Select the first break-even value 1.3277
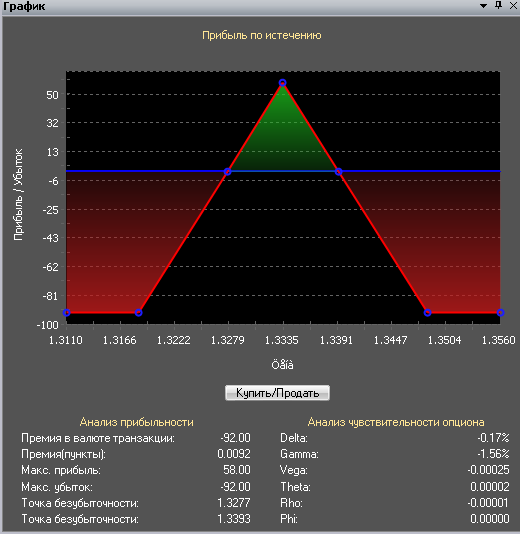The width and height of the screenshot is (520, 534). click(234, 503)
